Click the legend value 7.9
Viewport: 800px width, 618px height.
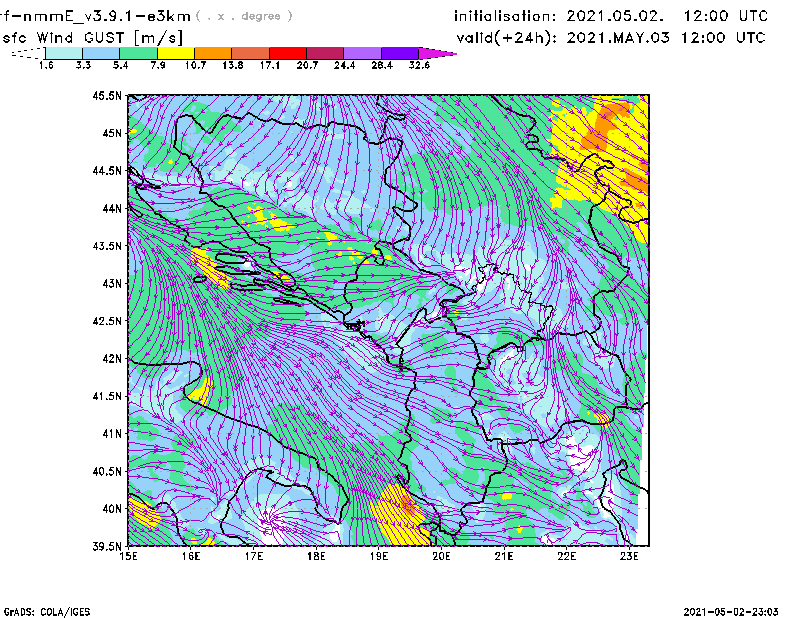click(x=158, y=65)
